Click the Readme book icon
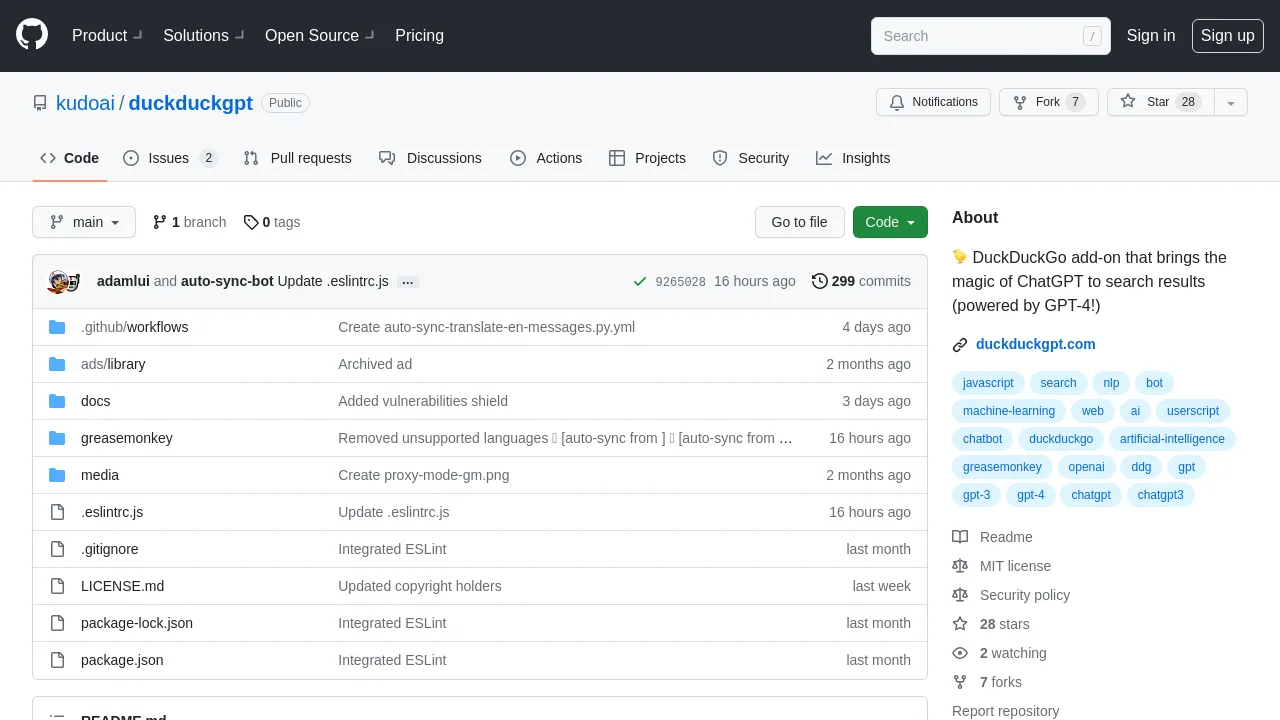The height and width of the screenshot is (720, 1280). pyautogui.click(x=960, y=537)
